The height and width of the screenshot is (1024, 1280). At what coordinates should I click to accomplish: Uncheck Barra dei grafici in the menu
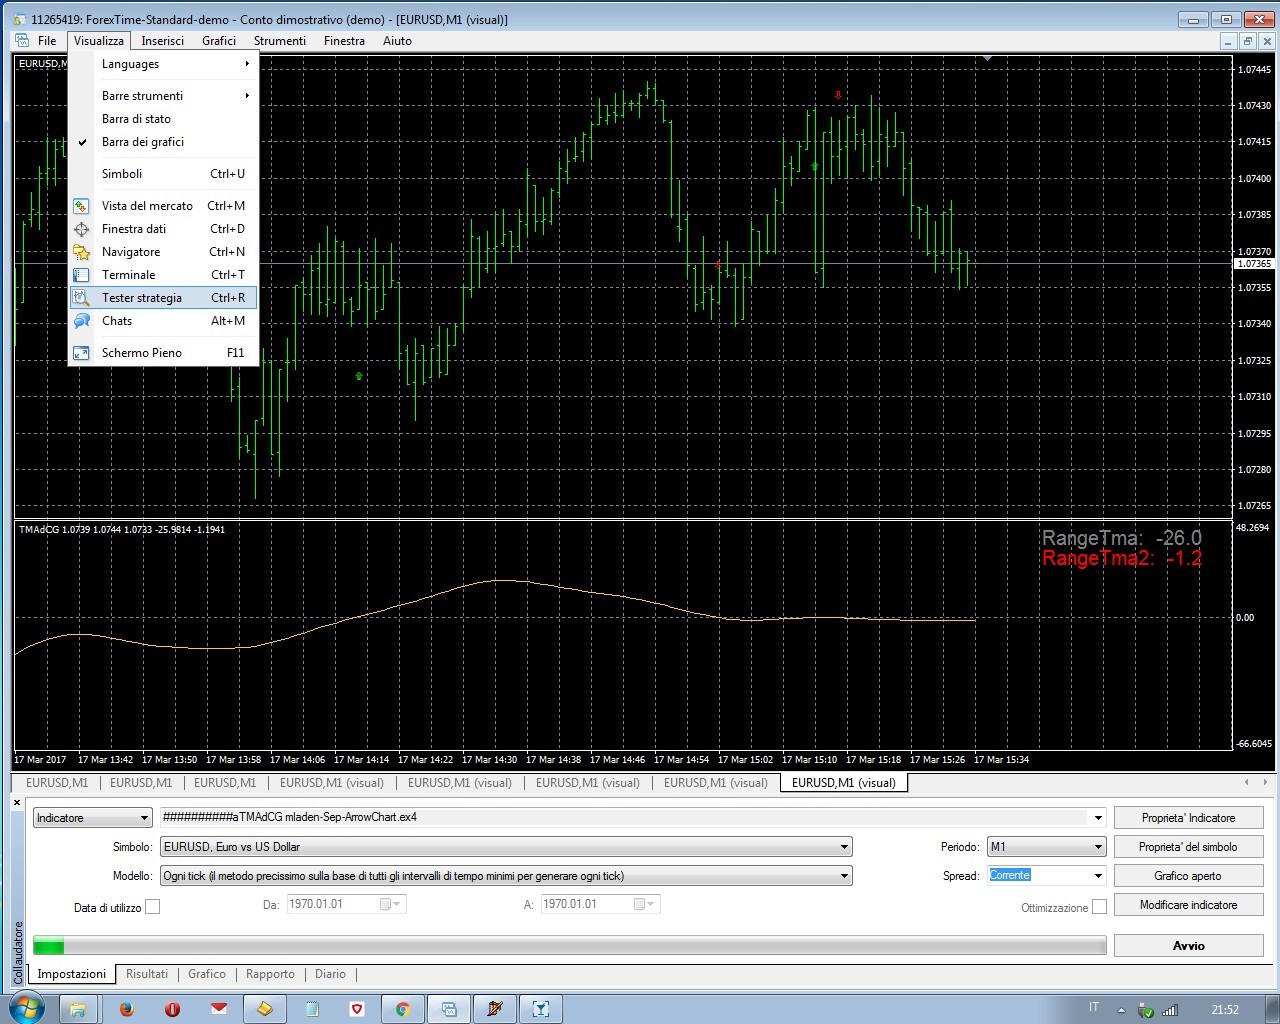[x=142, y=142]
